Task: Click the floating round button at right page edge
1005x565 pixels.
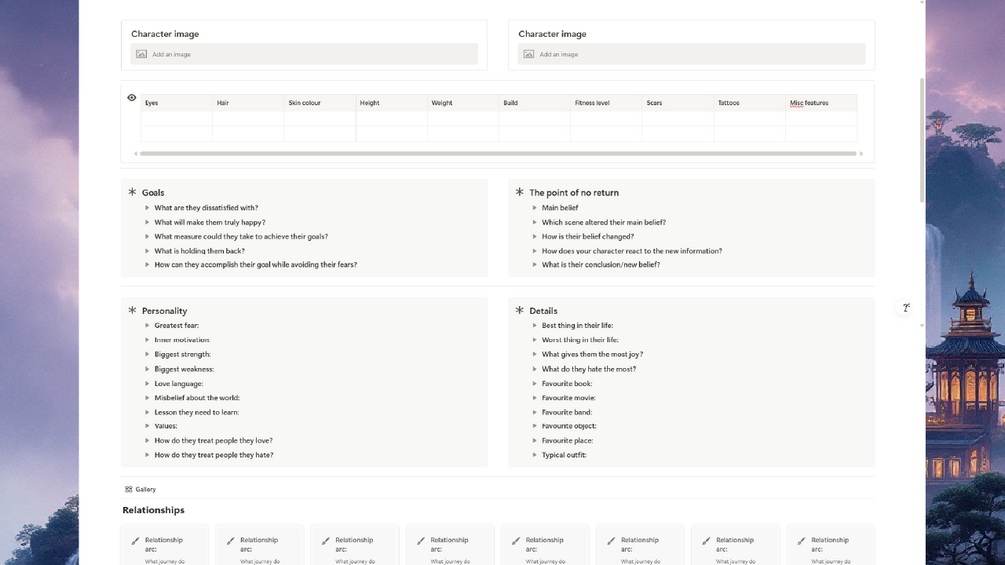Action: point(906,308)
